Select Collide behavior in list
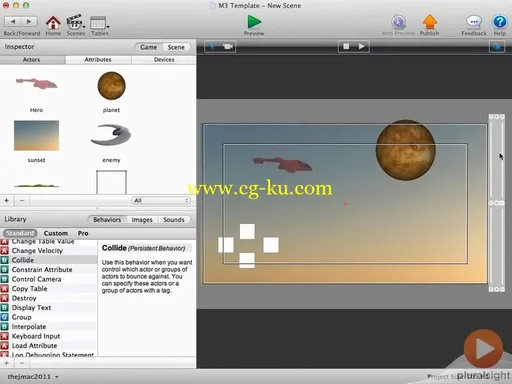The height and width of the screenshot is (384, 512). coord(49,260)
